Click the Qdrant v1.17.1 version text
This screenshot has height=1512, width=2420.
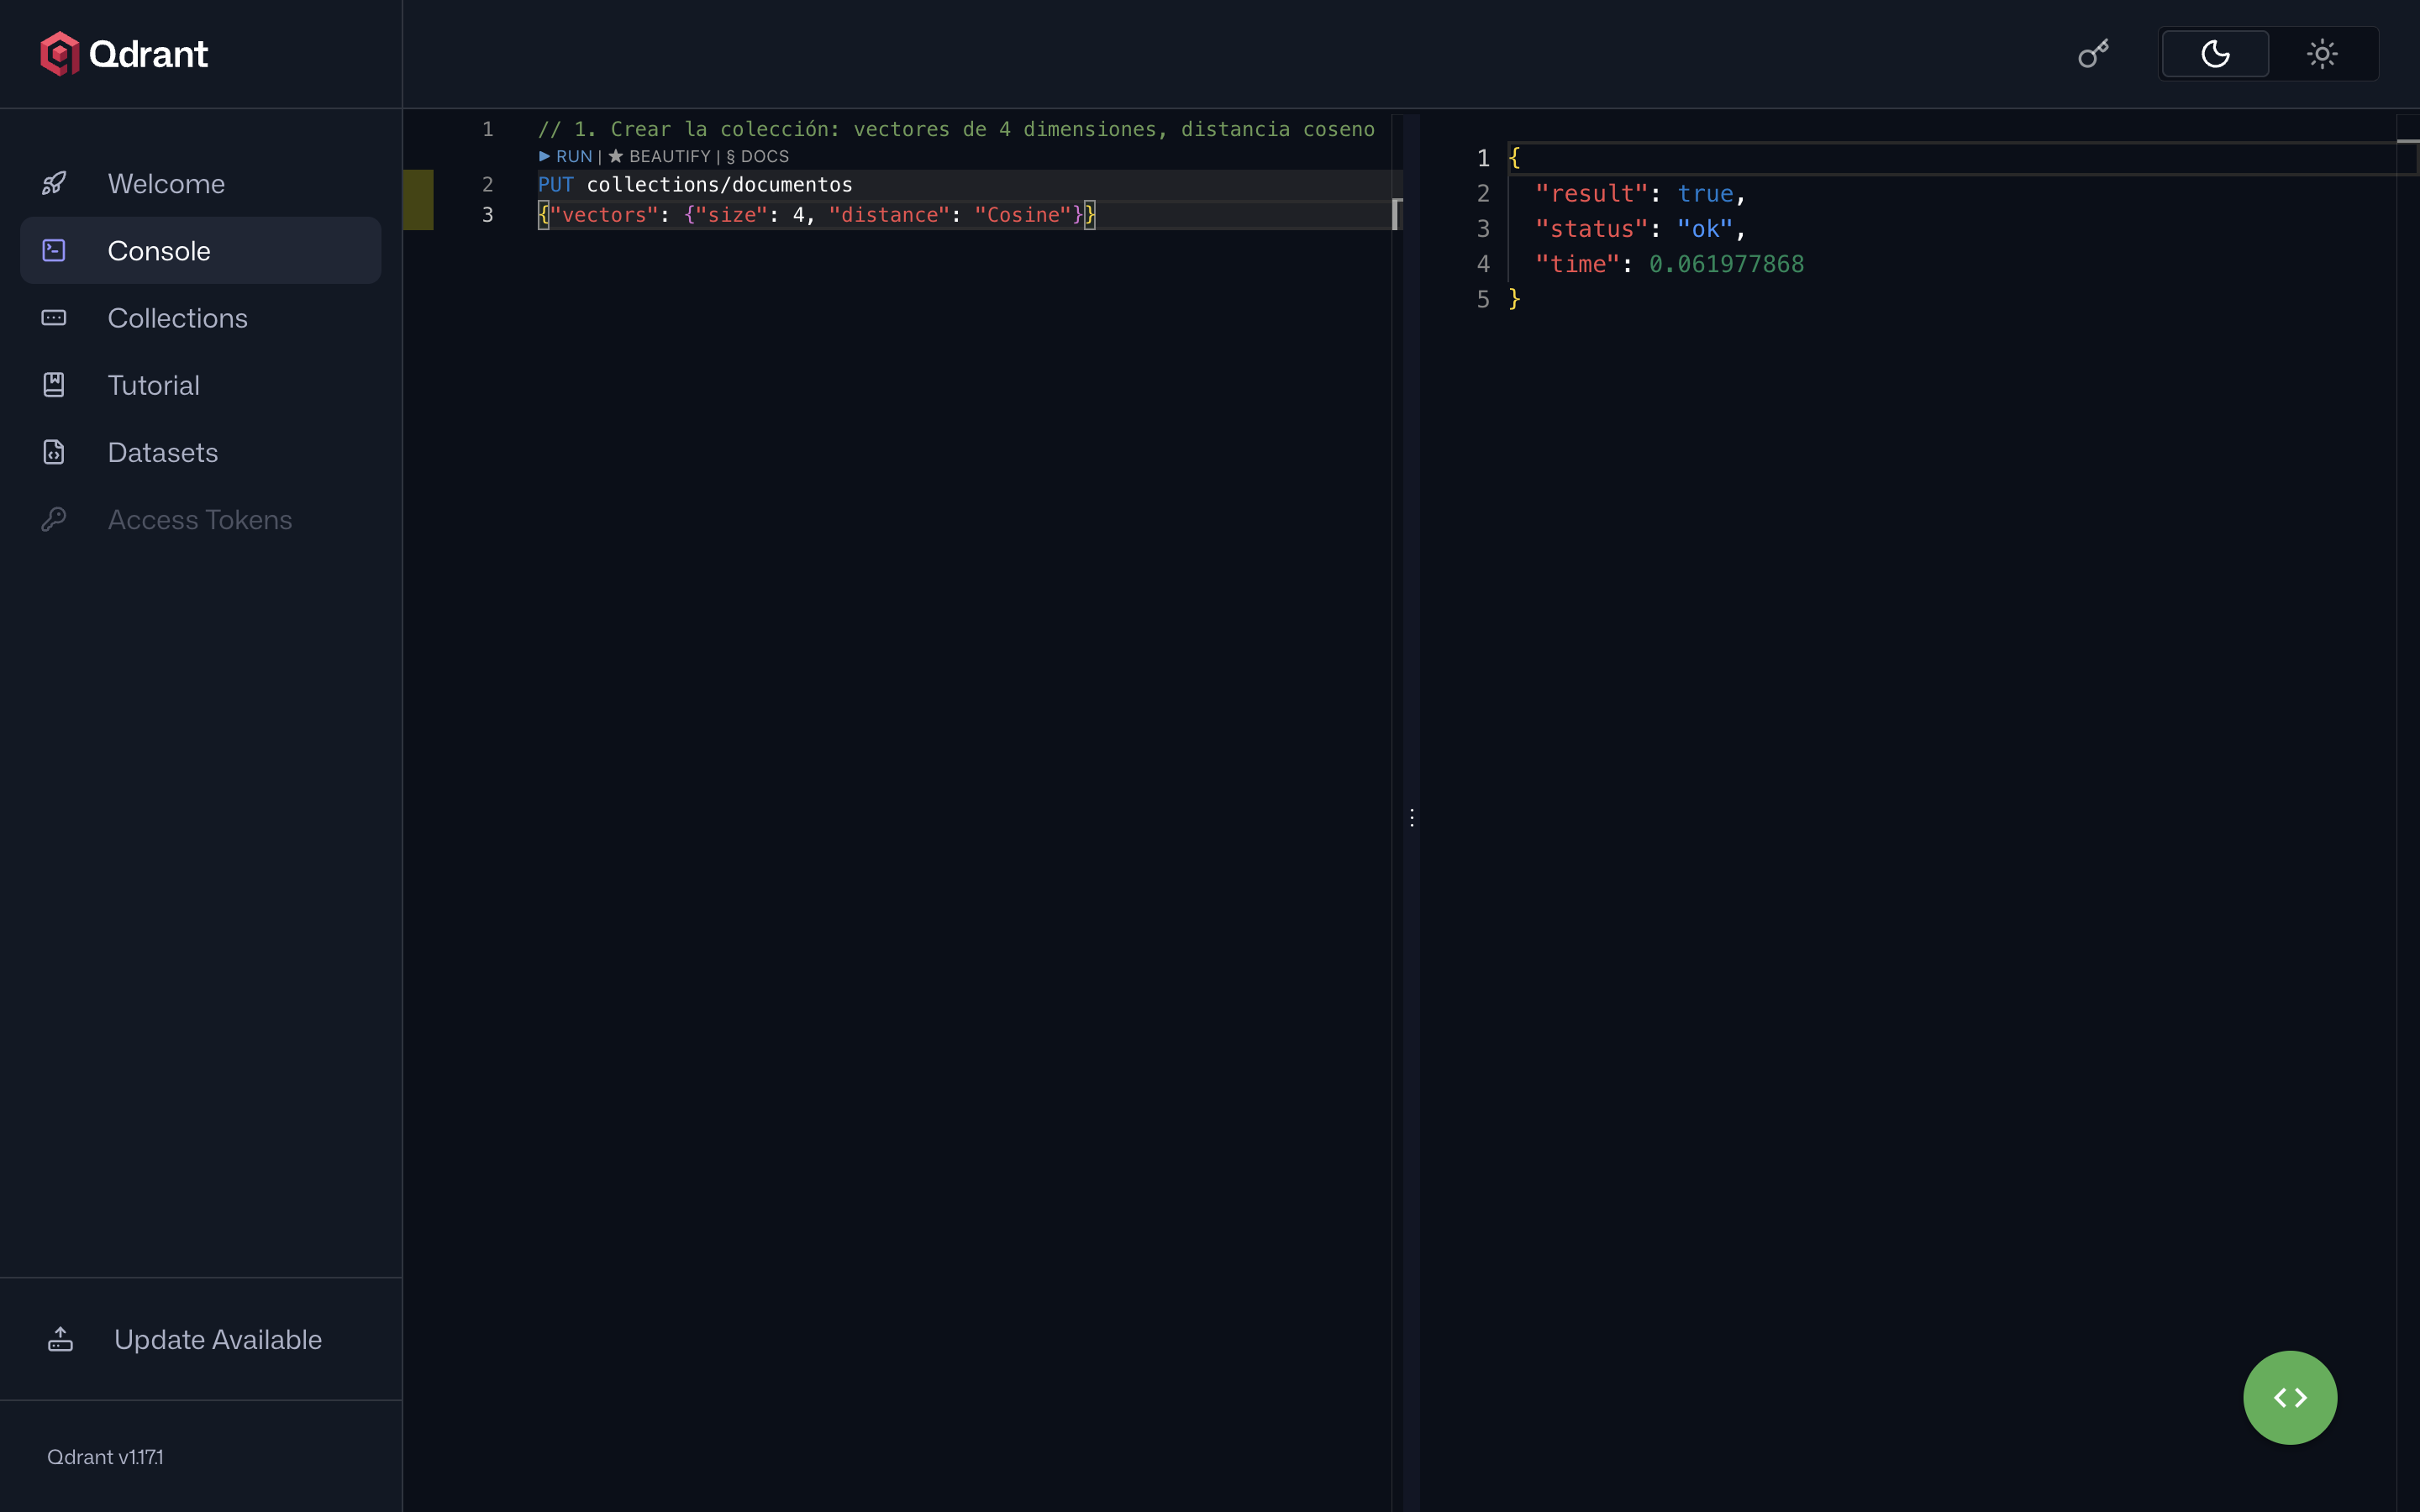(x=105, y=1457)
